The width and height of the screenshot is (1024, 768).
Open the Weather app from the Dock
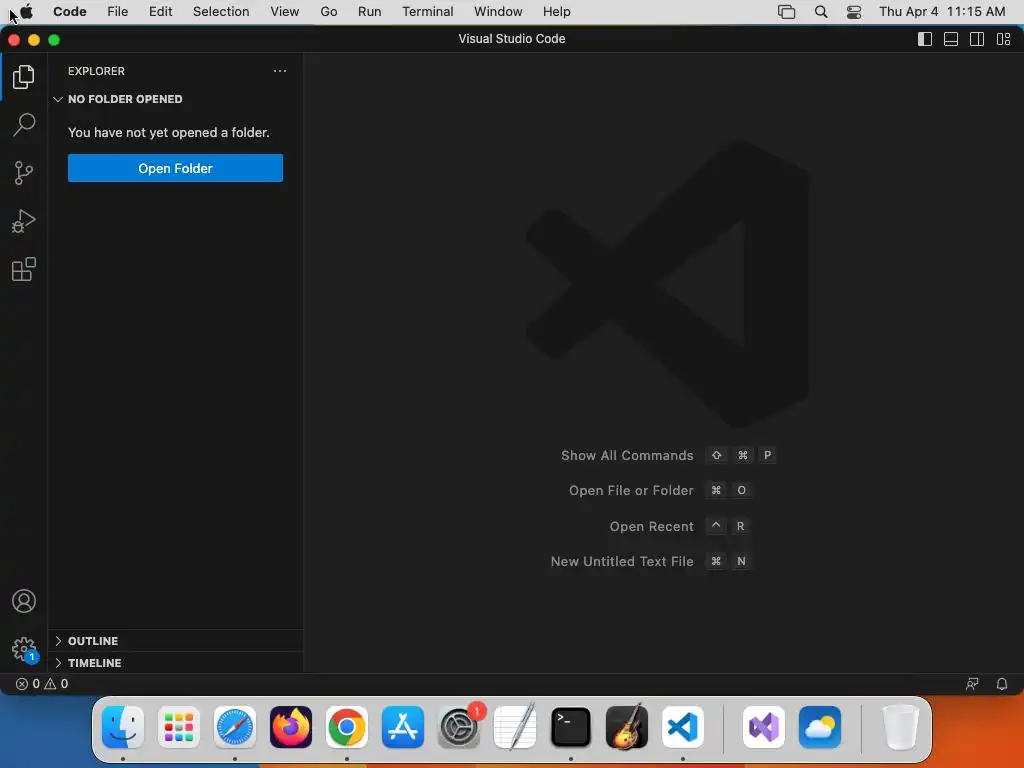pos(820,727)
